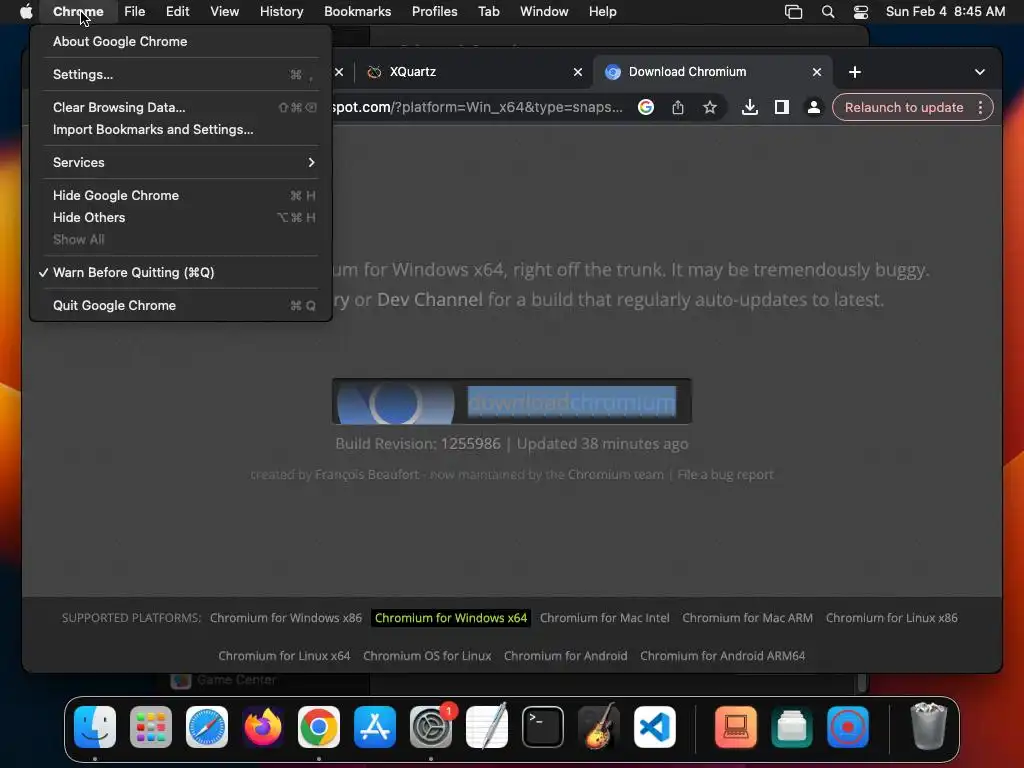Image resolution: width=1024 pixels, height=768 pixels.
Task: Select Chromium for Linux x86
Action: pyautogui.click(x=891, y=618)
